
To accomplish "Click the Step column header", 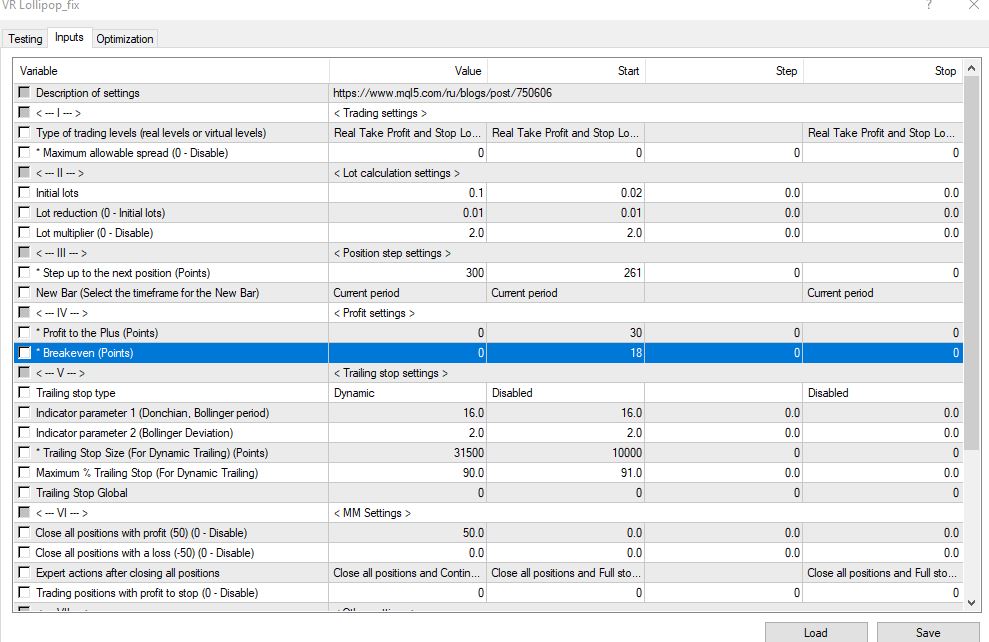I will (724, 71).
